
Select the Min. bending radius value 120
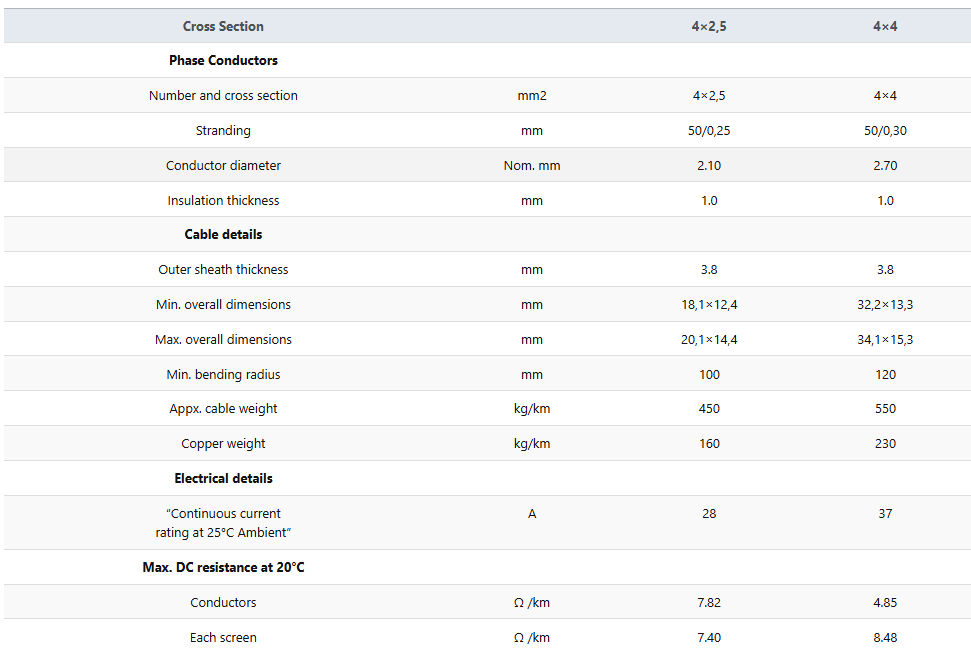(x=885, y=375)
